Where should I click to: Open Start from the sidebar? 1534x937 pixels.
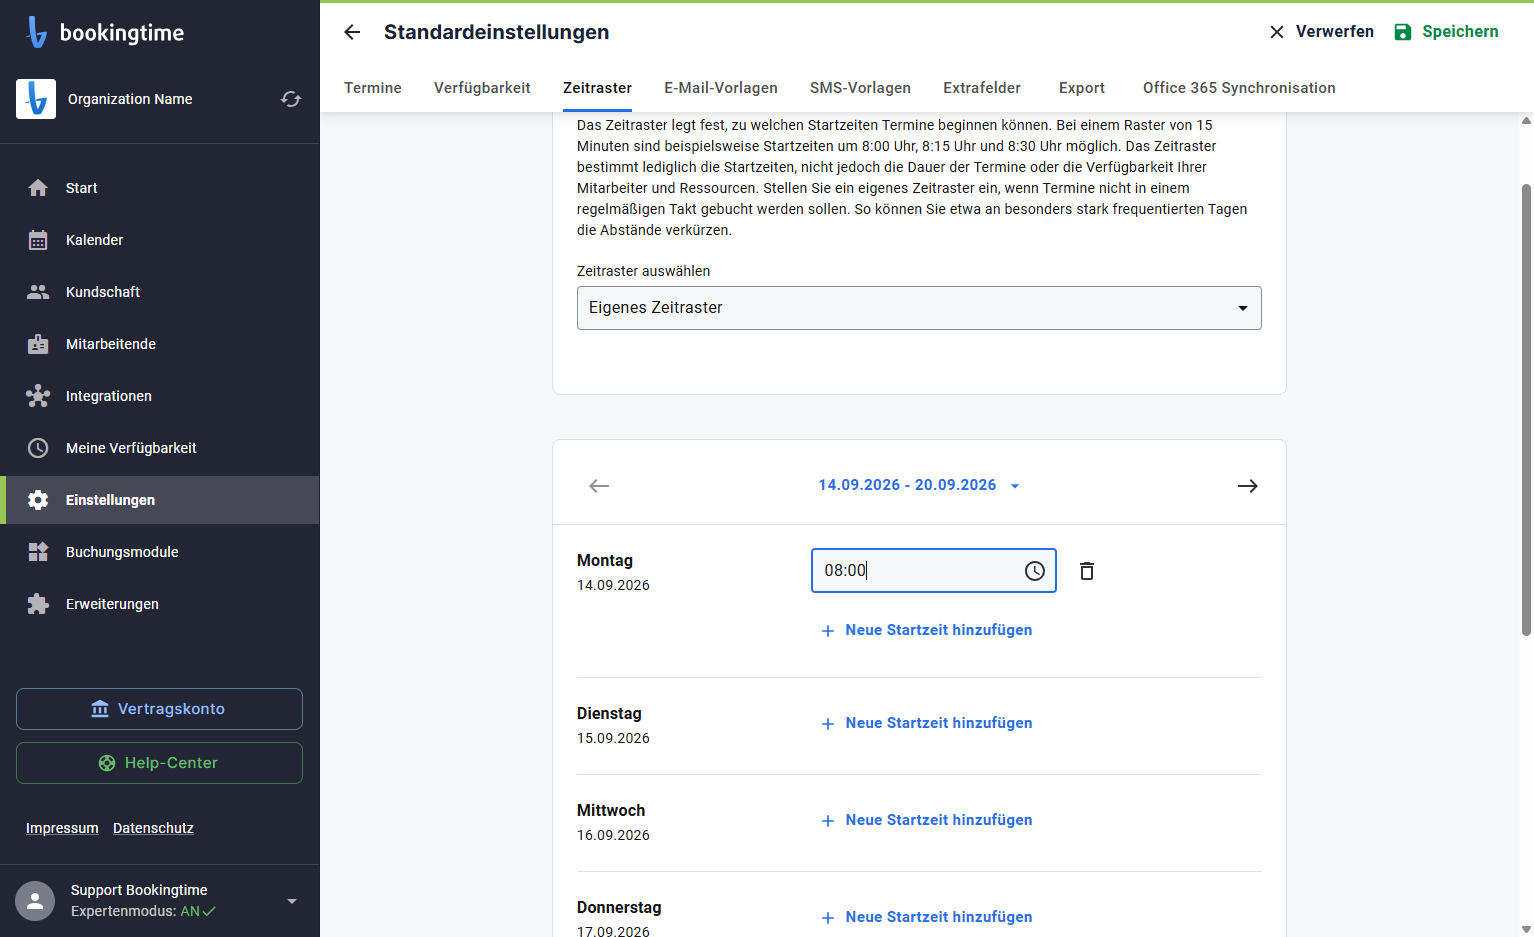point(160,188)
